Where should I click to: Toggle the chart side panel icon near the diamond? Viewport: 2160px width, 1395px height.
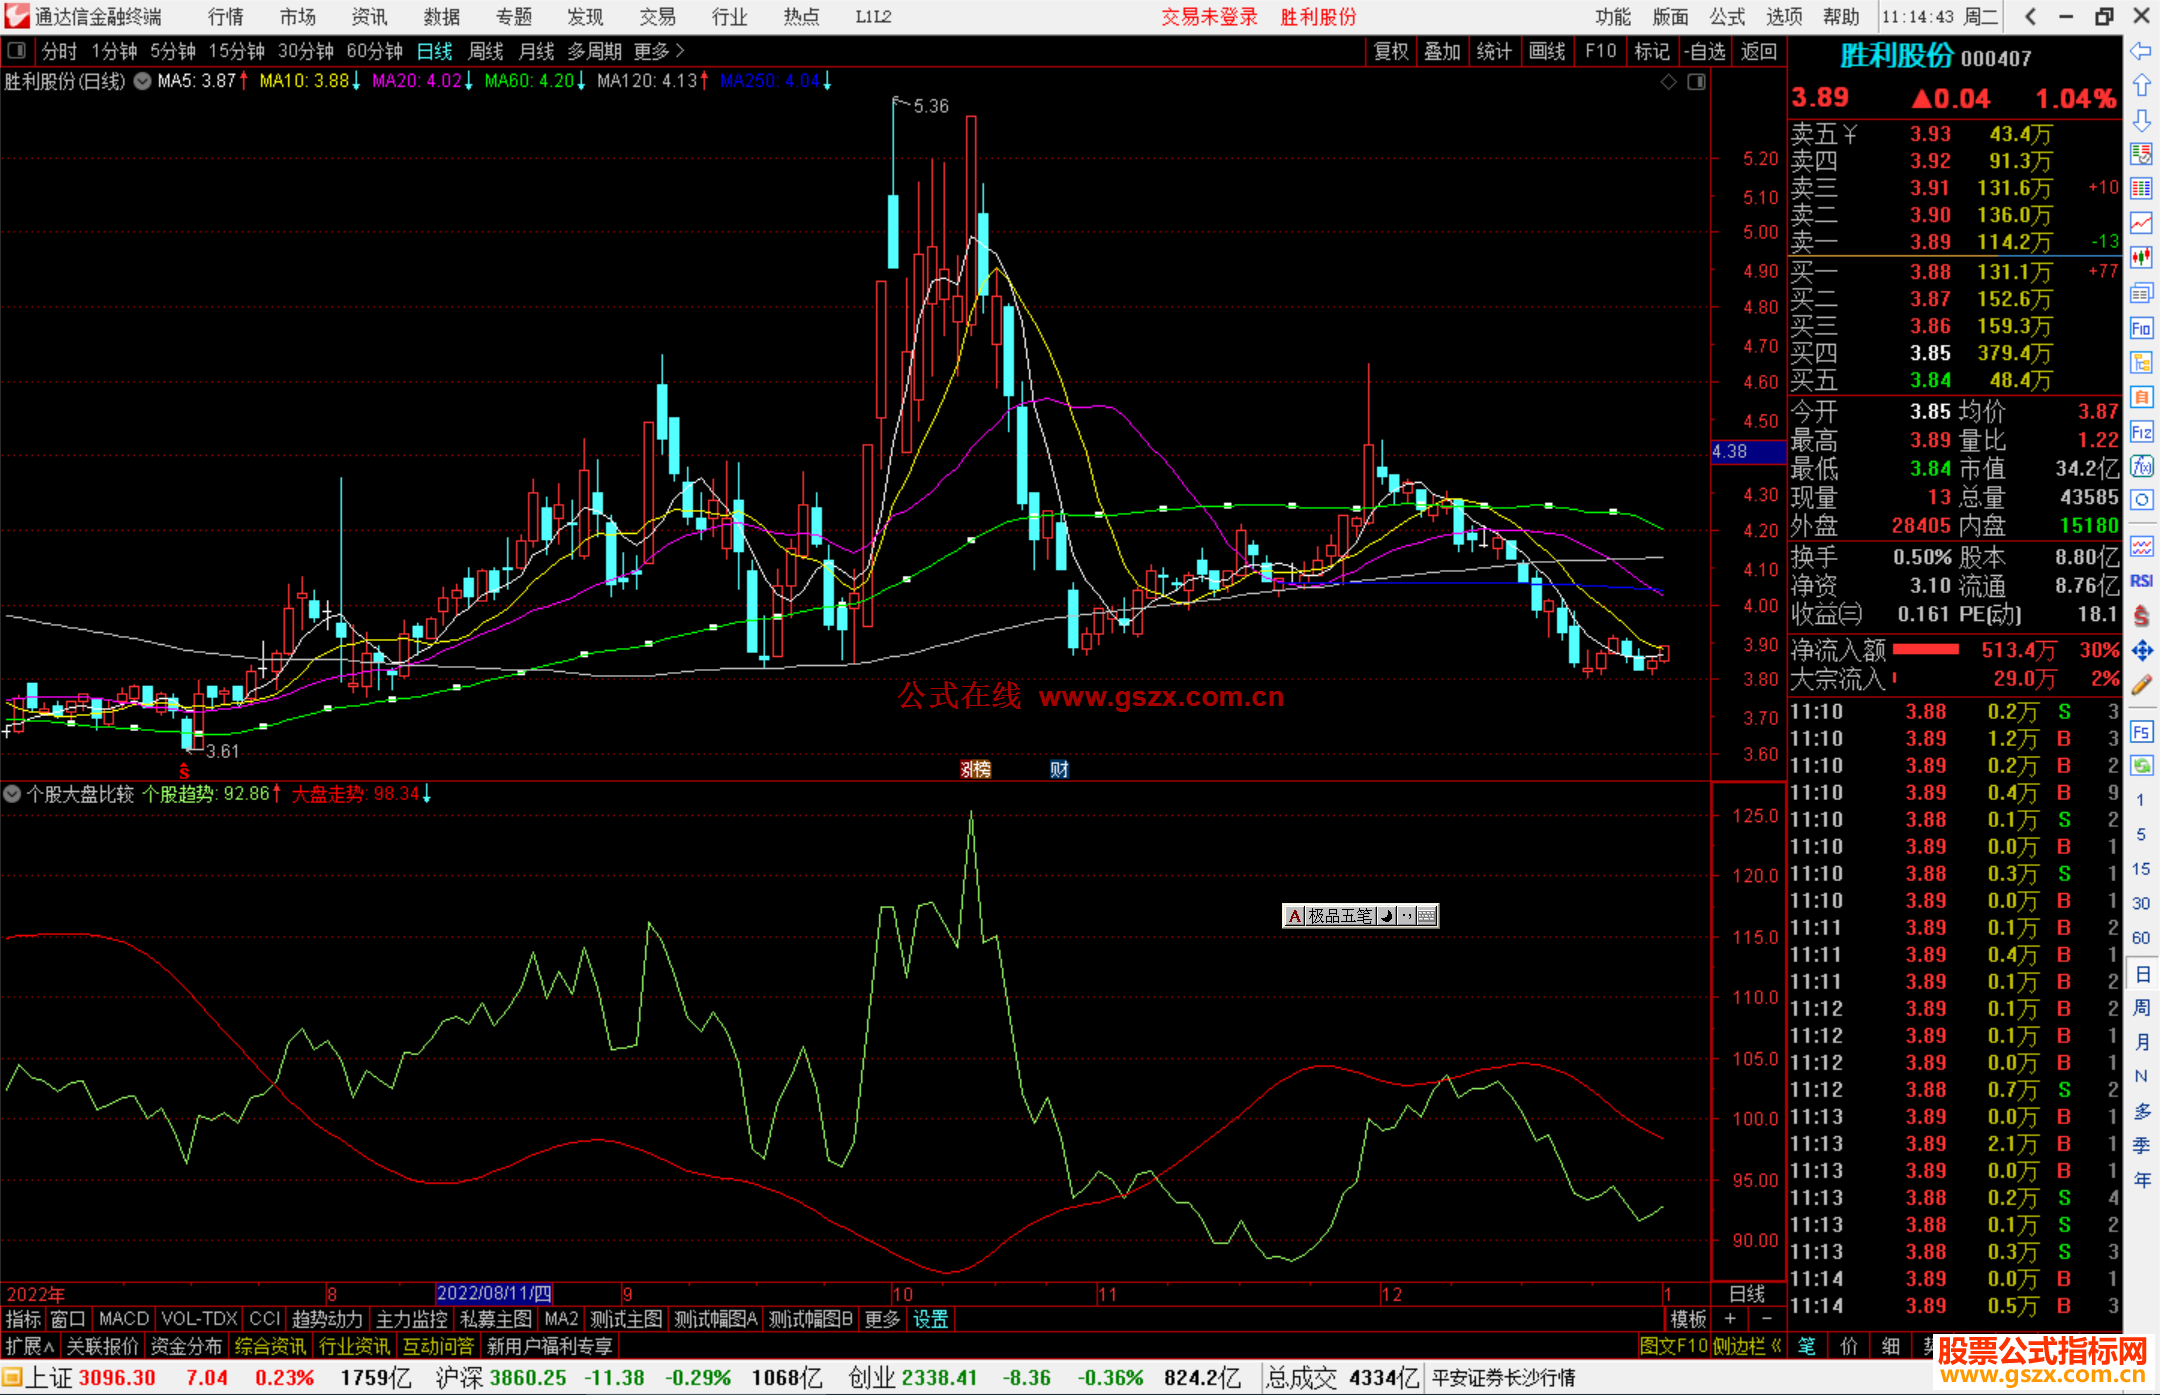point(1696,82)
